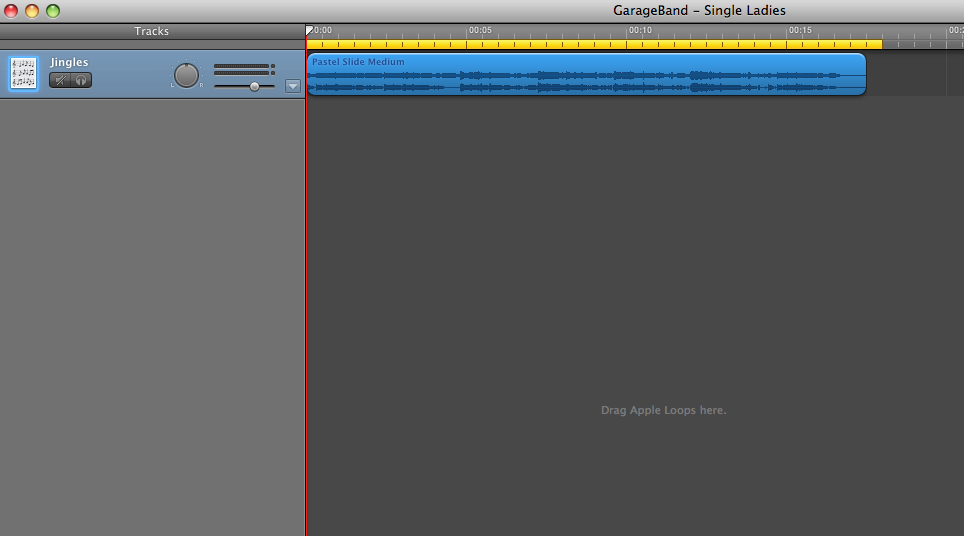
Task: Click the yellow minimize window button
Action: point(32,11)
